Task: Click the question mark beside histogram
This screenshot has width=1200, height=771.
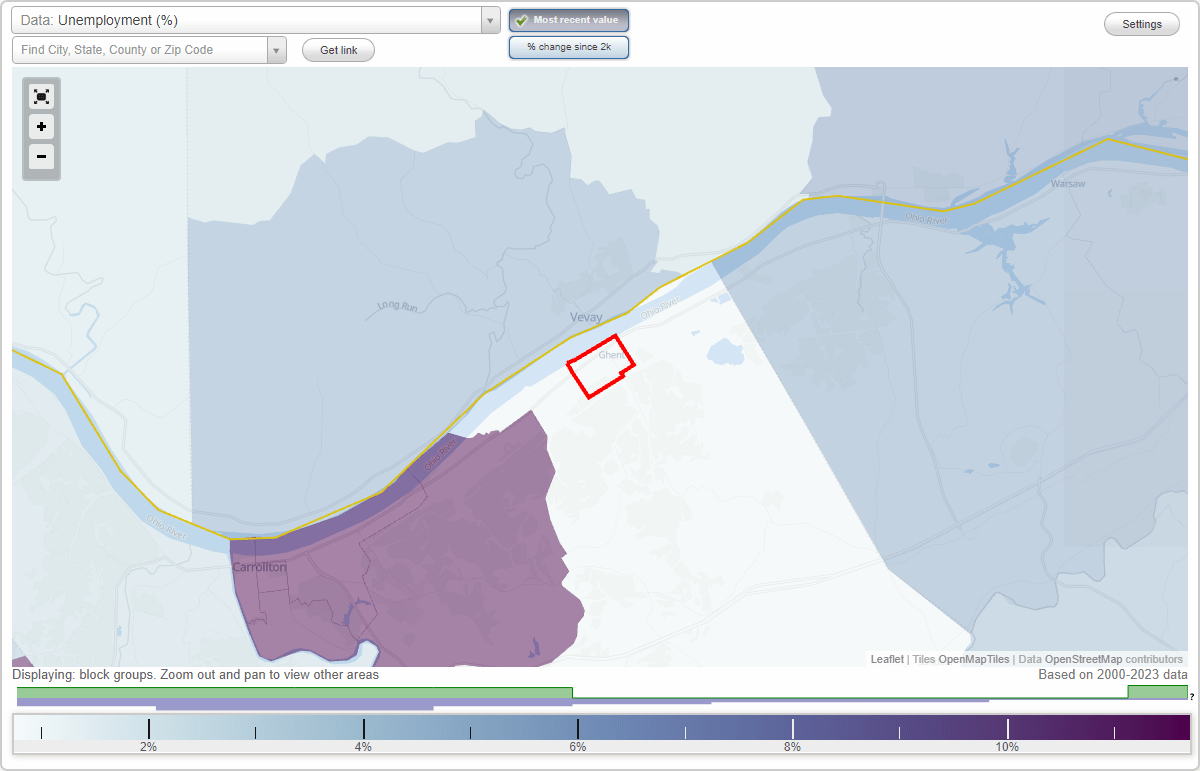Action: click(1192, 696)
